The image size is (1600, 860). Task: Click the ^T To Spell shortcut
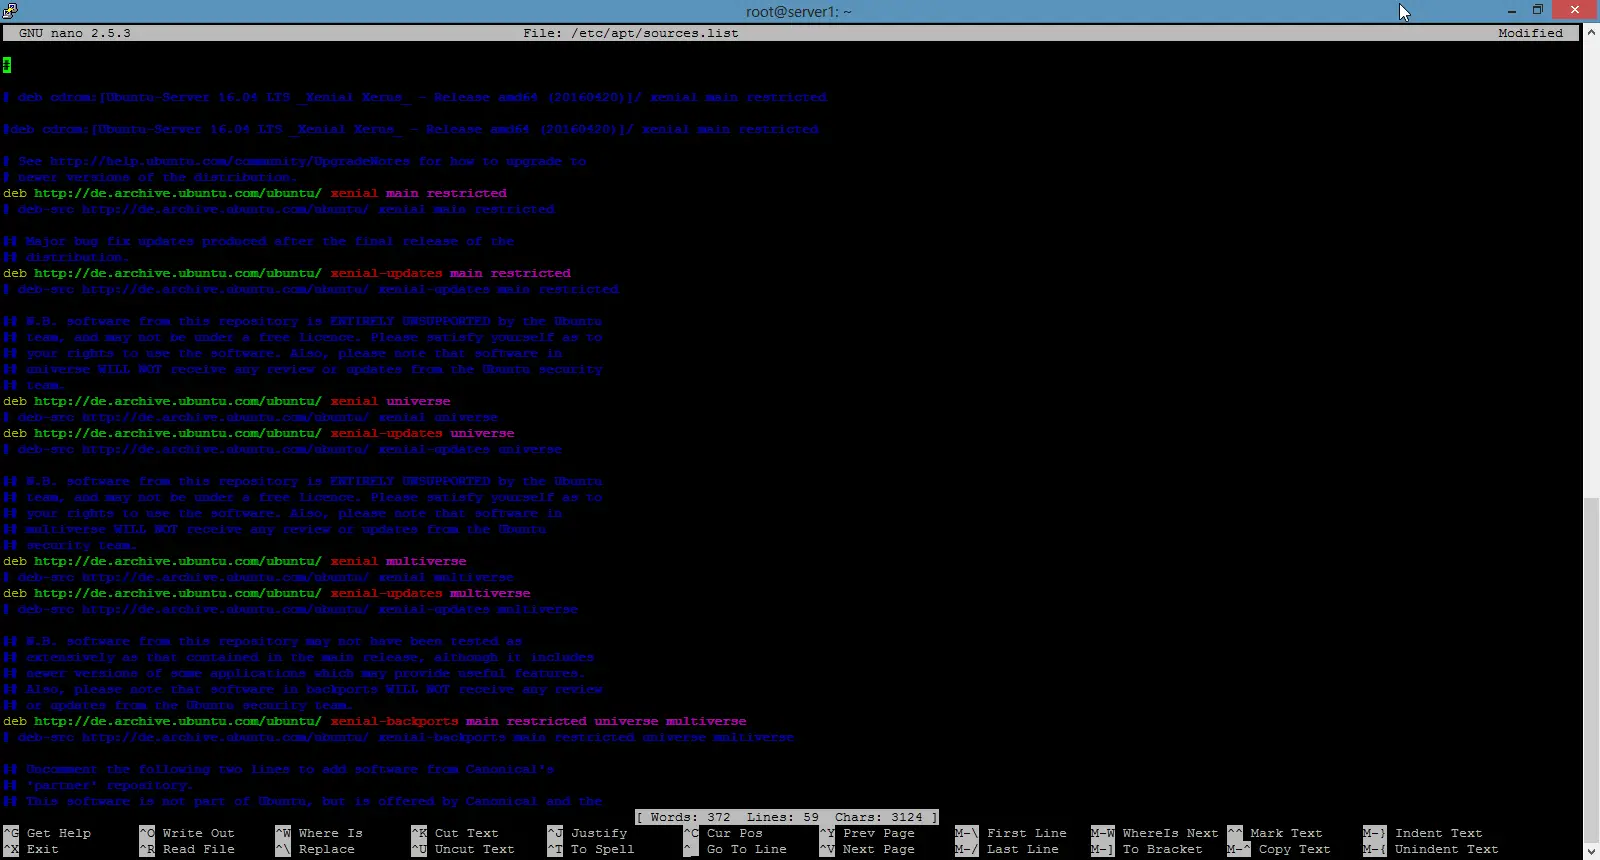pyautogui.click(x=591, y=849)
